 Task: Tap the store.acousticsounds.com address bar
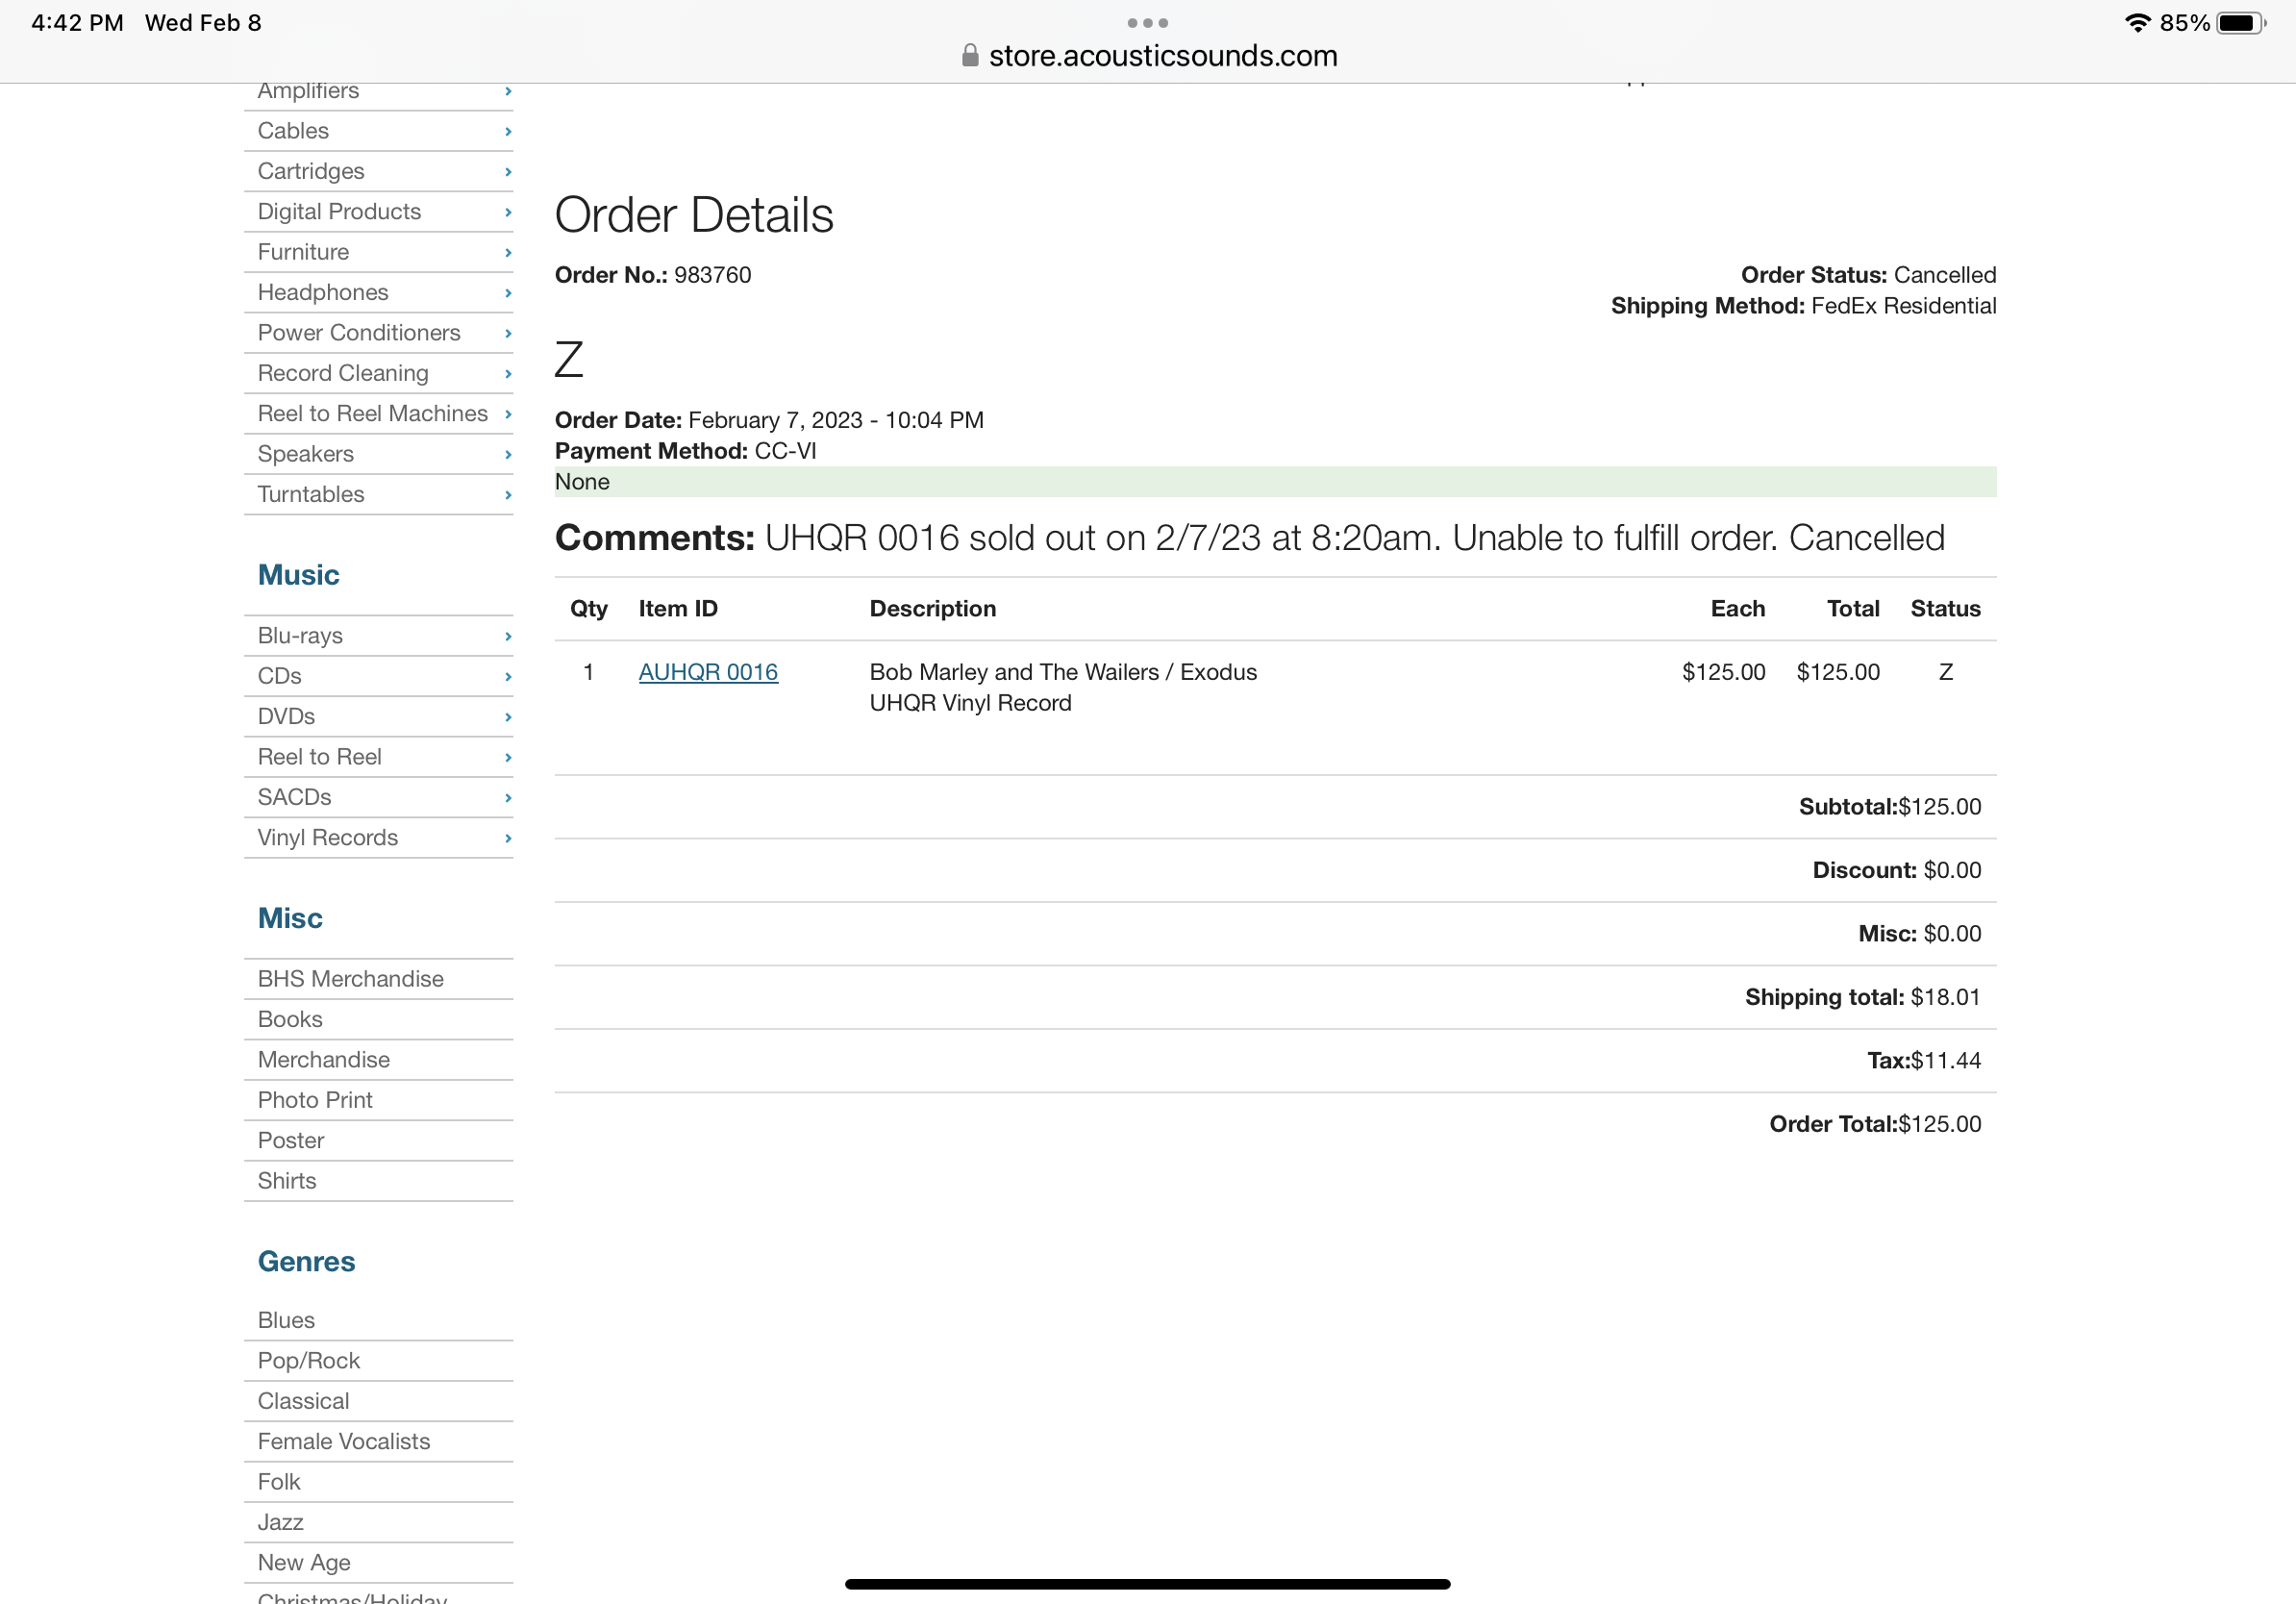(1162, 56)
